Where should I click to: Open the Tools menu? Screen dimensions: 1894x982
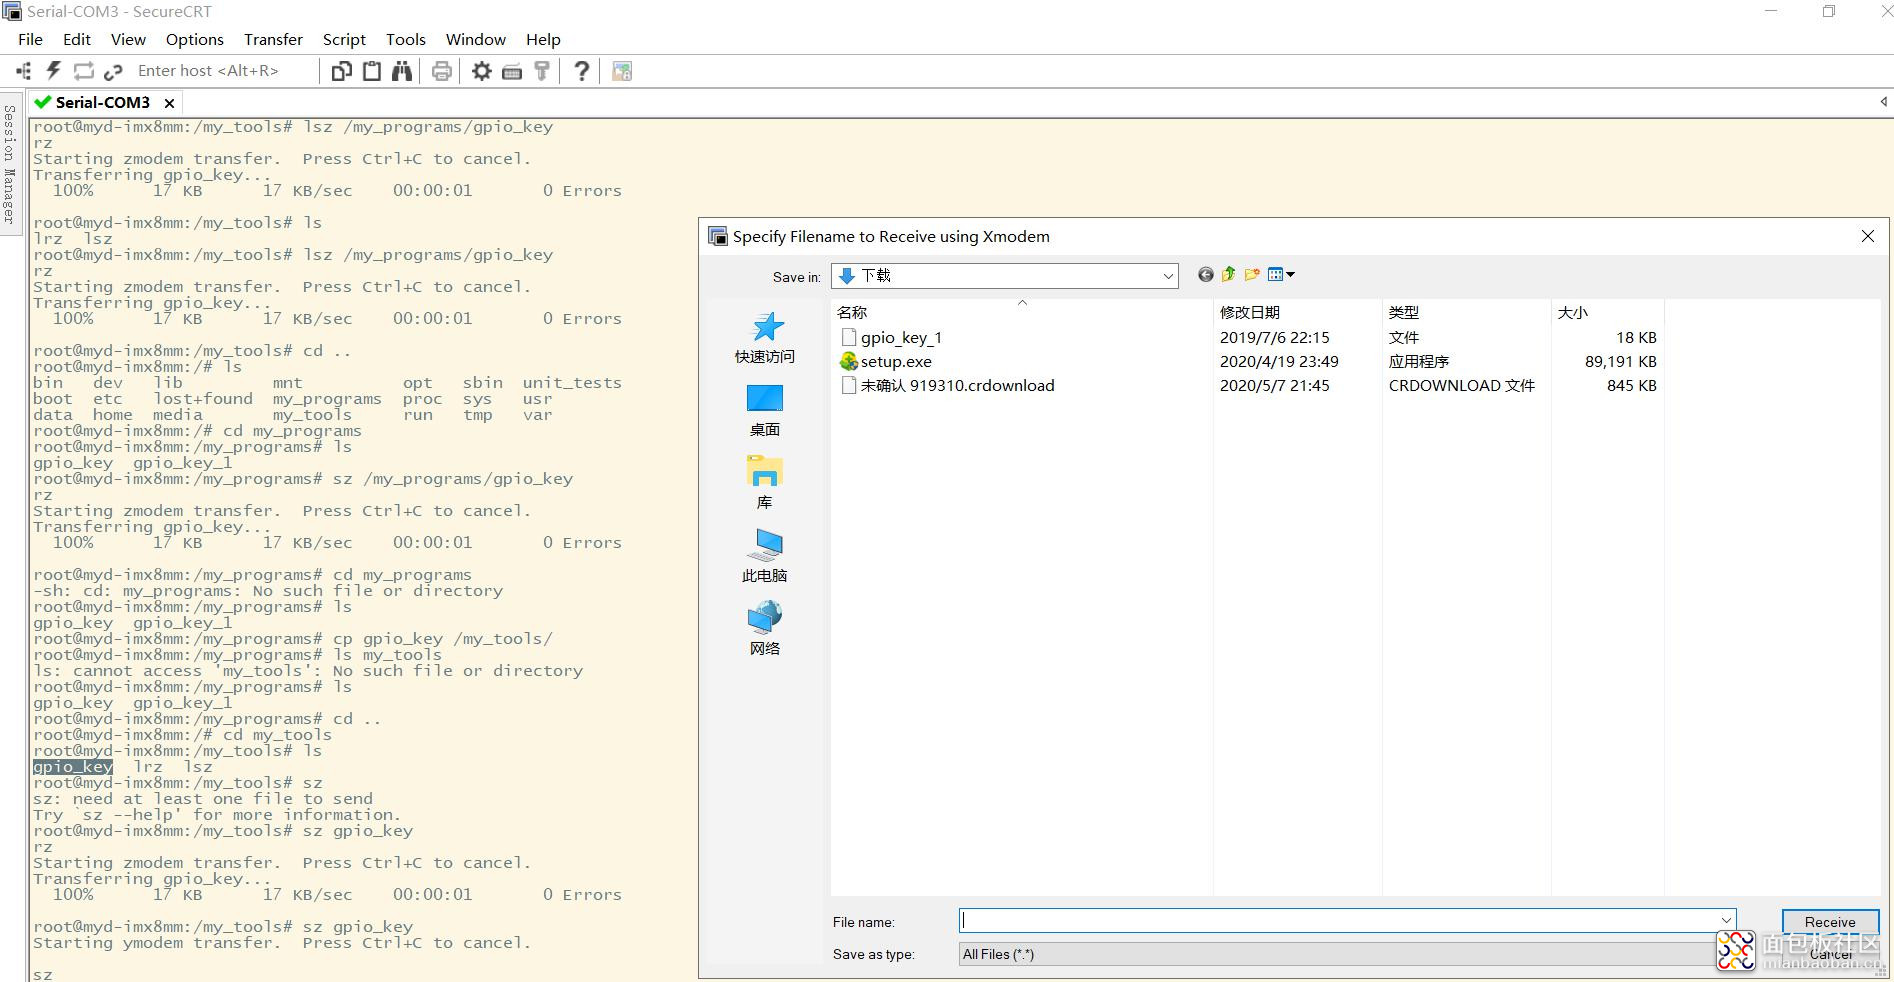(x=406, y=39)
